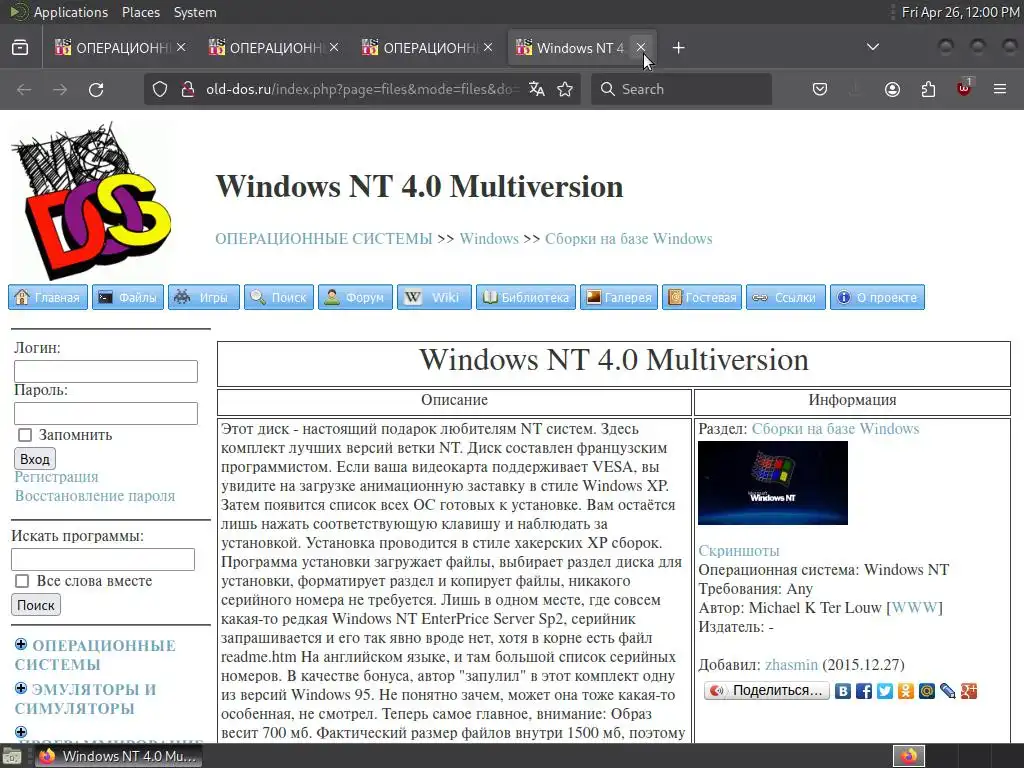Open the tracking protection shield icon

point(160,89)
